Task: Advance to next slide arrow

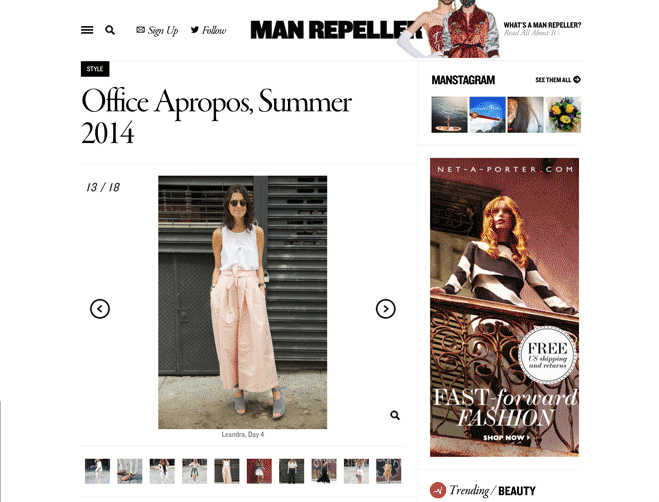Action: pyautogui.click(x=385, y=309)
